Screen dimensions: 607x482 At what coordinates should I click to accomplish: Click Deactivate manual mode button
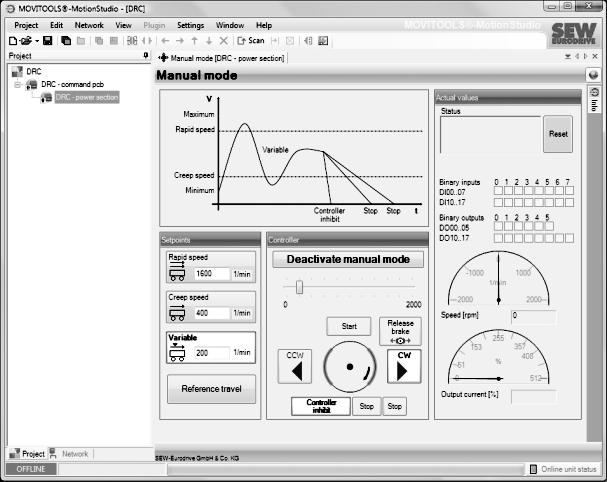click(348, 259)
